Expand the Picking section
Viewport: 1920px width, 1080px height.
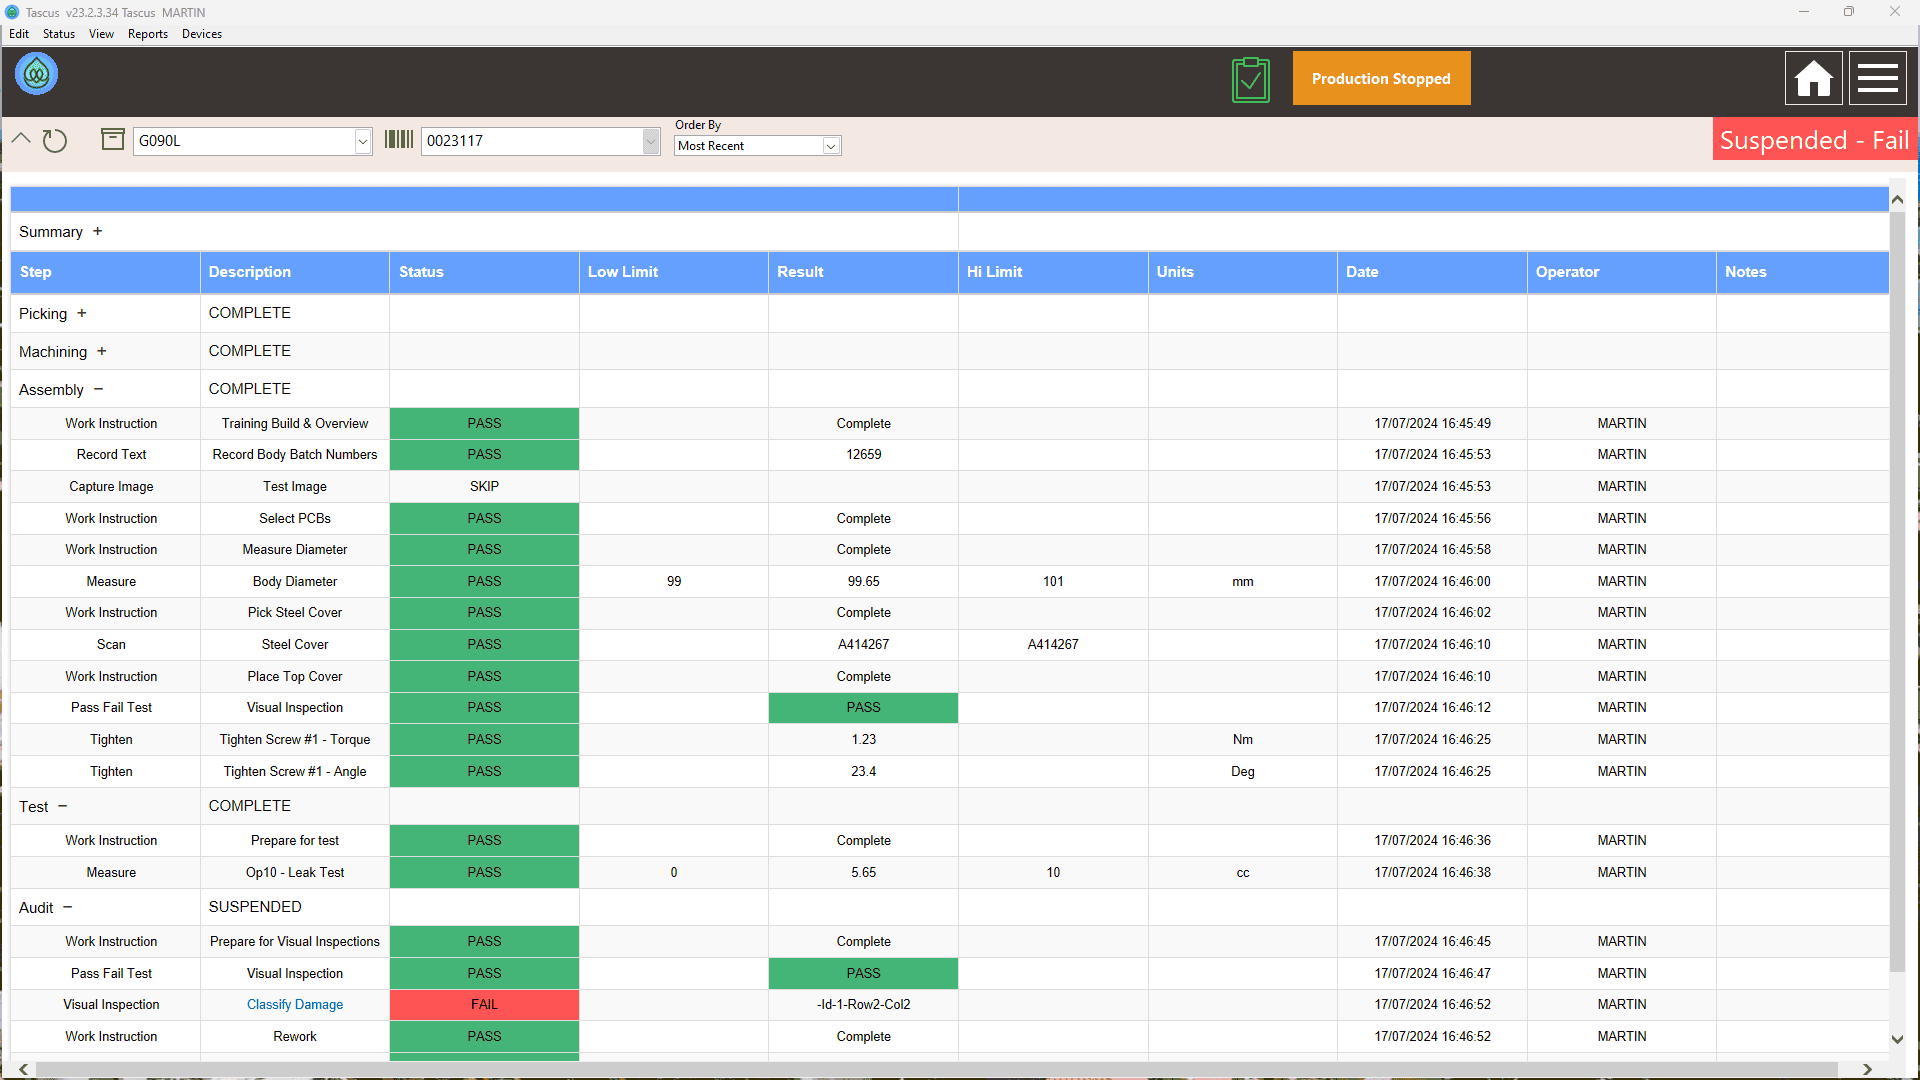(x=82, y=313)
